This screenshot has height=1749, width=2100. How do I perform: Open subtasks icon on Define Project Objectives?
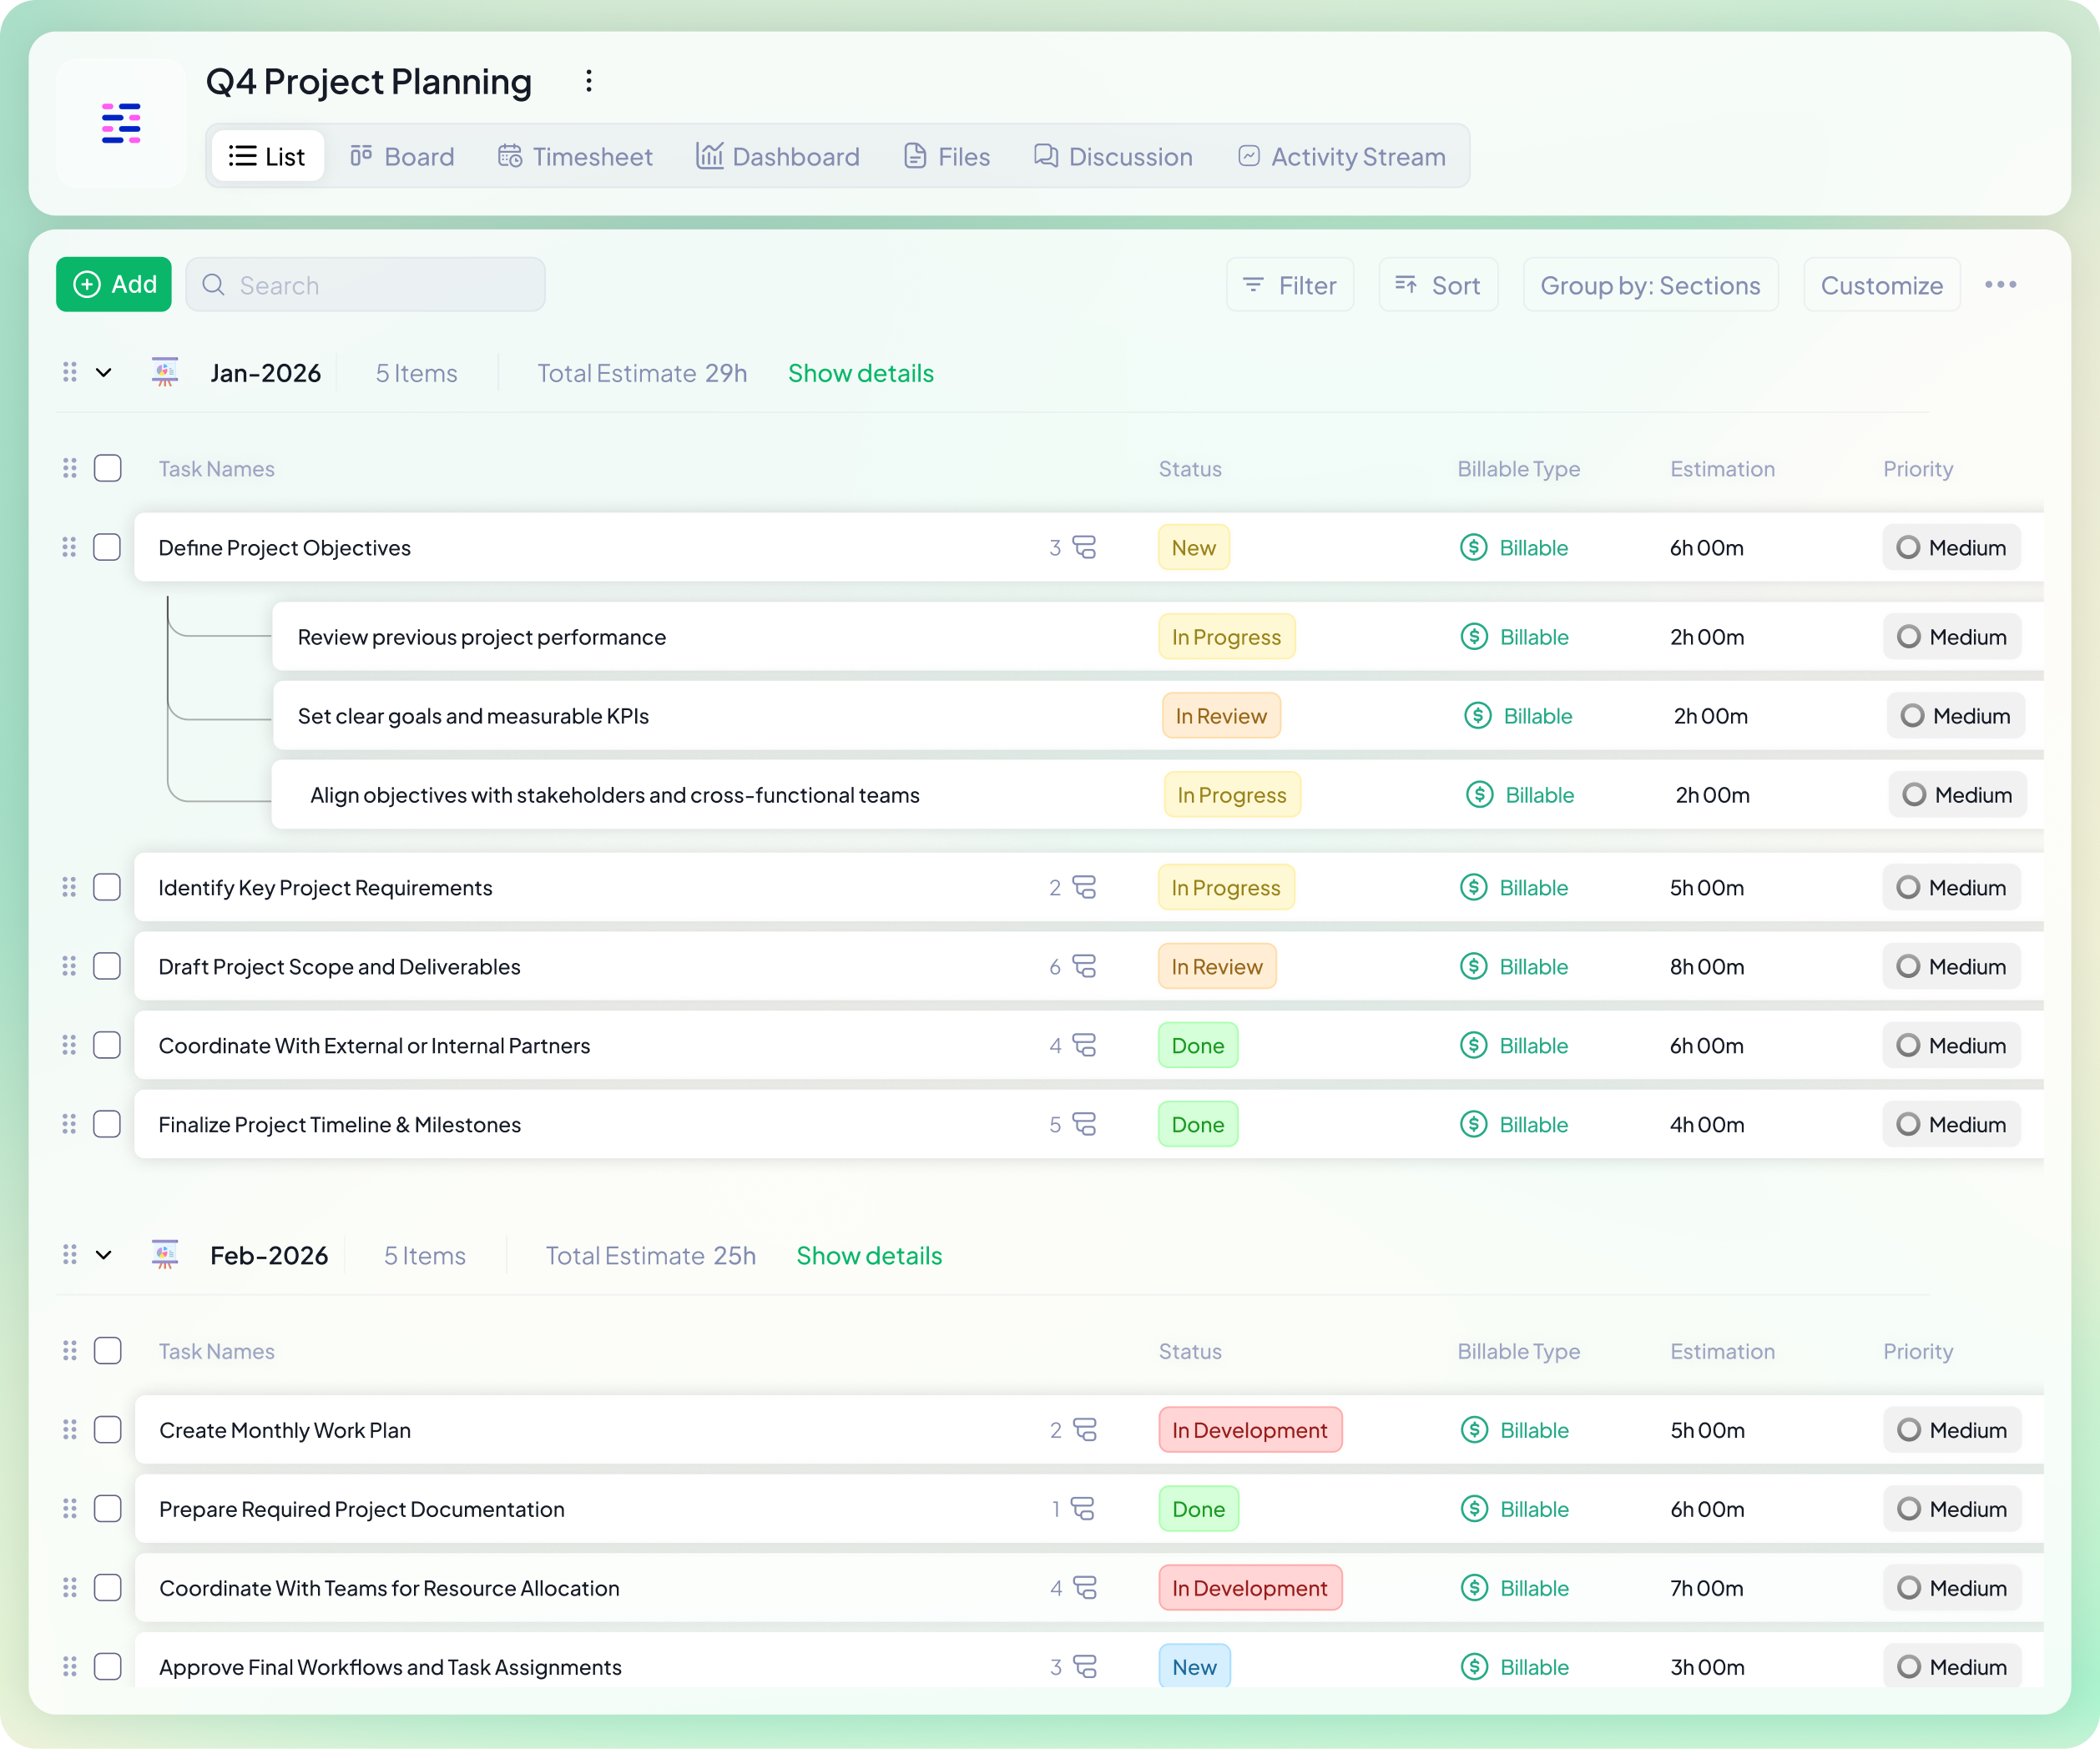point(1086,547)
